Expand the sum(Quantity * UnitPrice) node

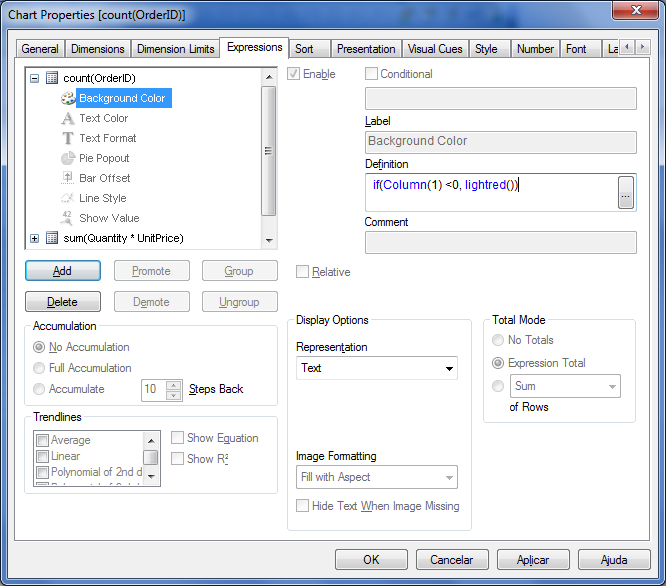pyautogui.click(x=35, y=238)
